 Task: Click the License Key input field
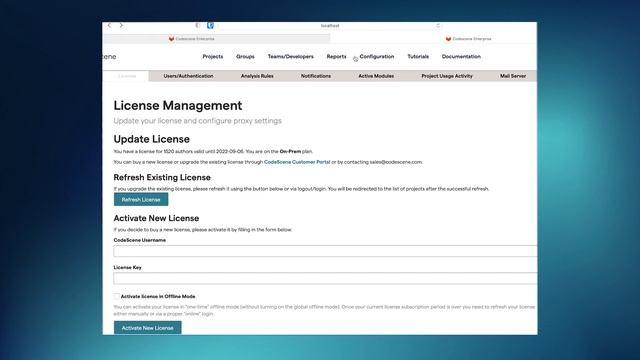pyautogui.click(x=325, y=278)
